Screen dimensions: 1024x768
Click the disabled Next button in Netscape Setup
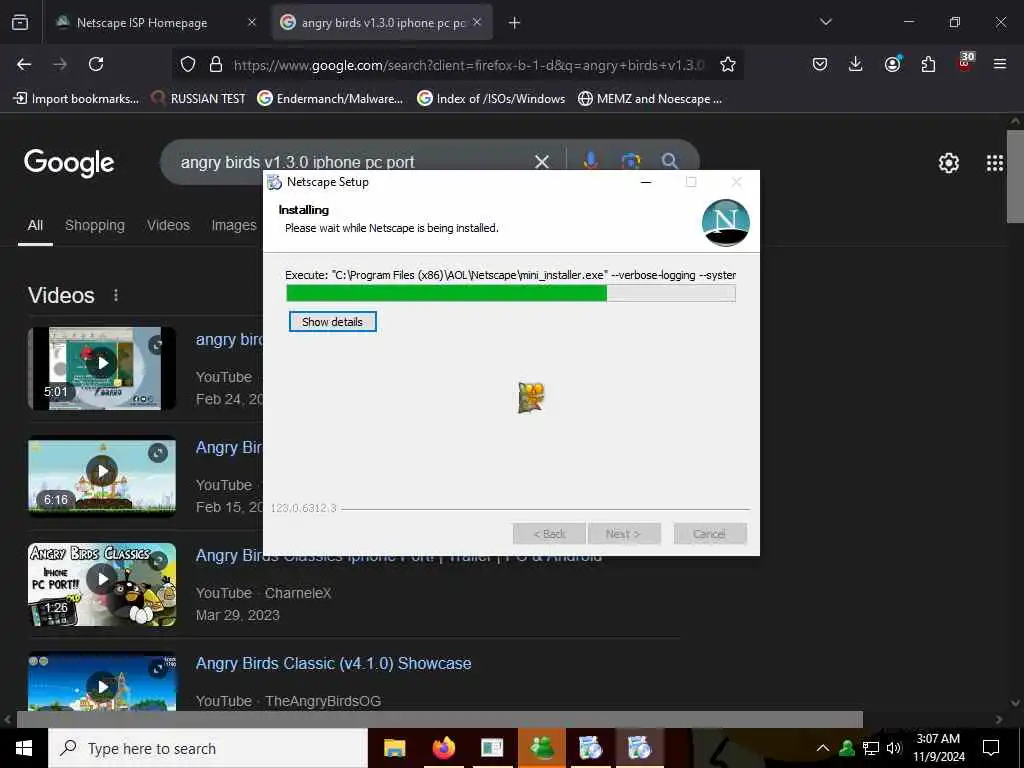(624, 534)
